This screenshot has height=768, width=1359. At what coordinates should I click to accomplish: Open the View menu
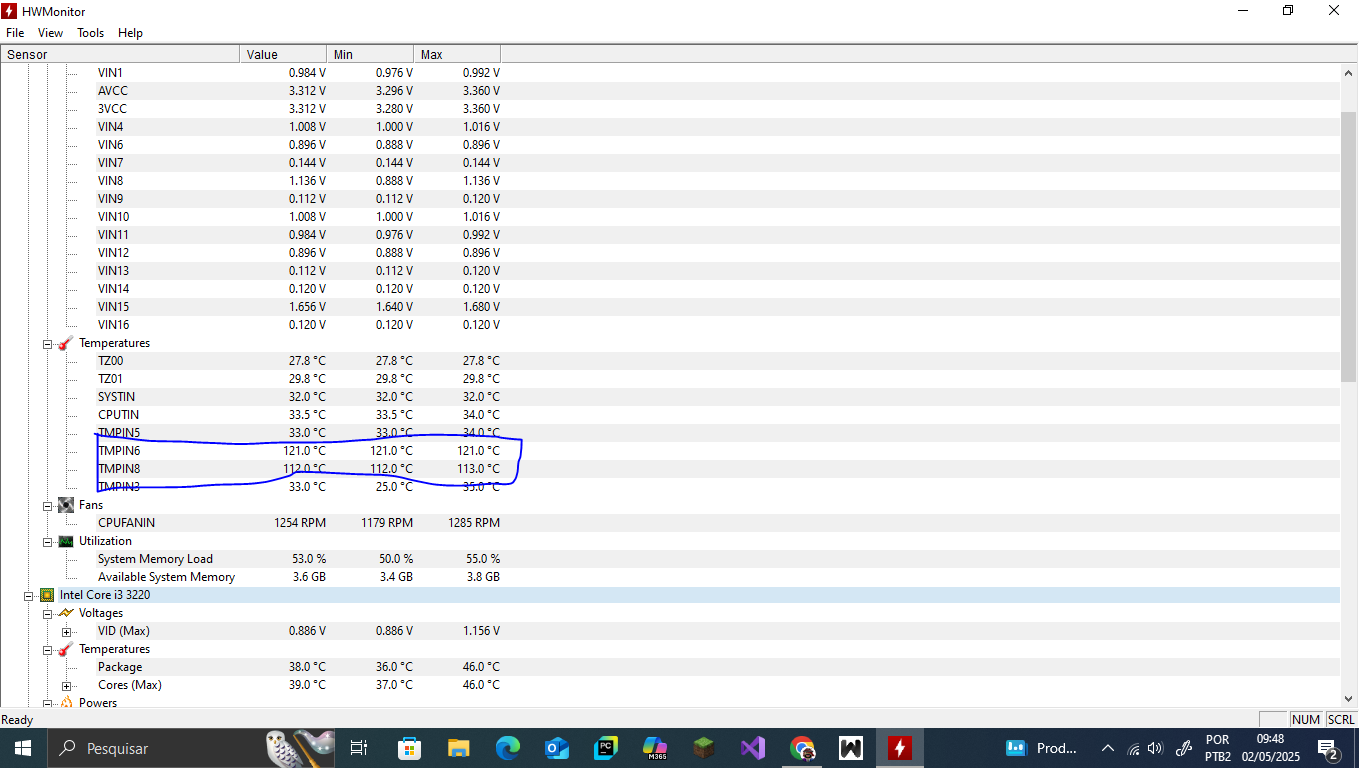click(50, 33)
